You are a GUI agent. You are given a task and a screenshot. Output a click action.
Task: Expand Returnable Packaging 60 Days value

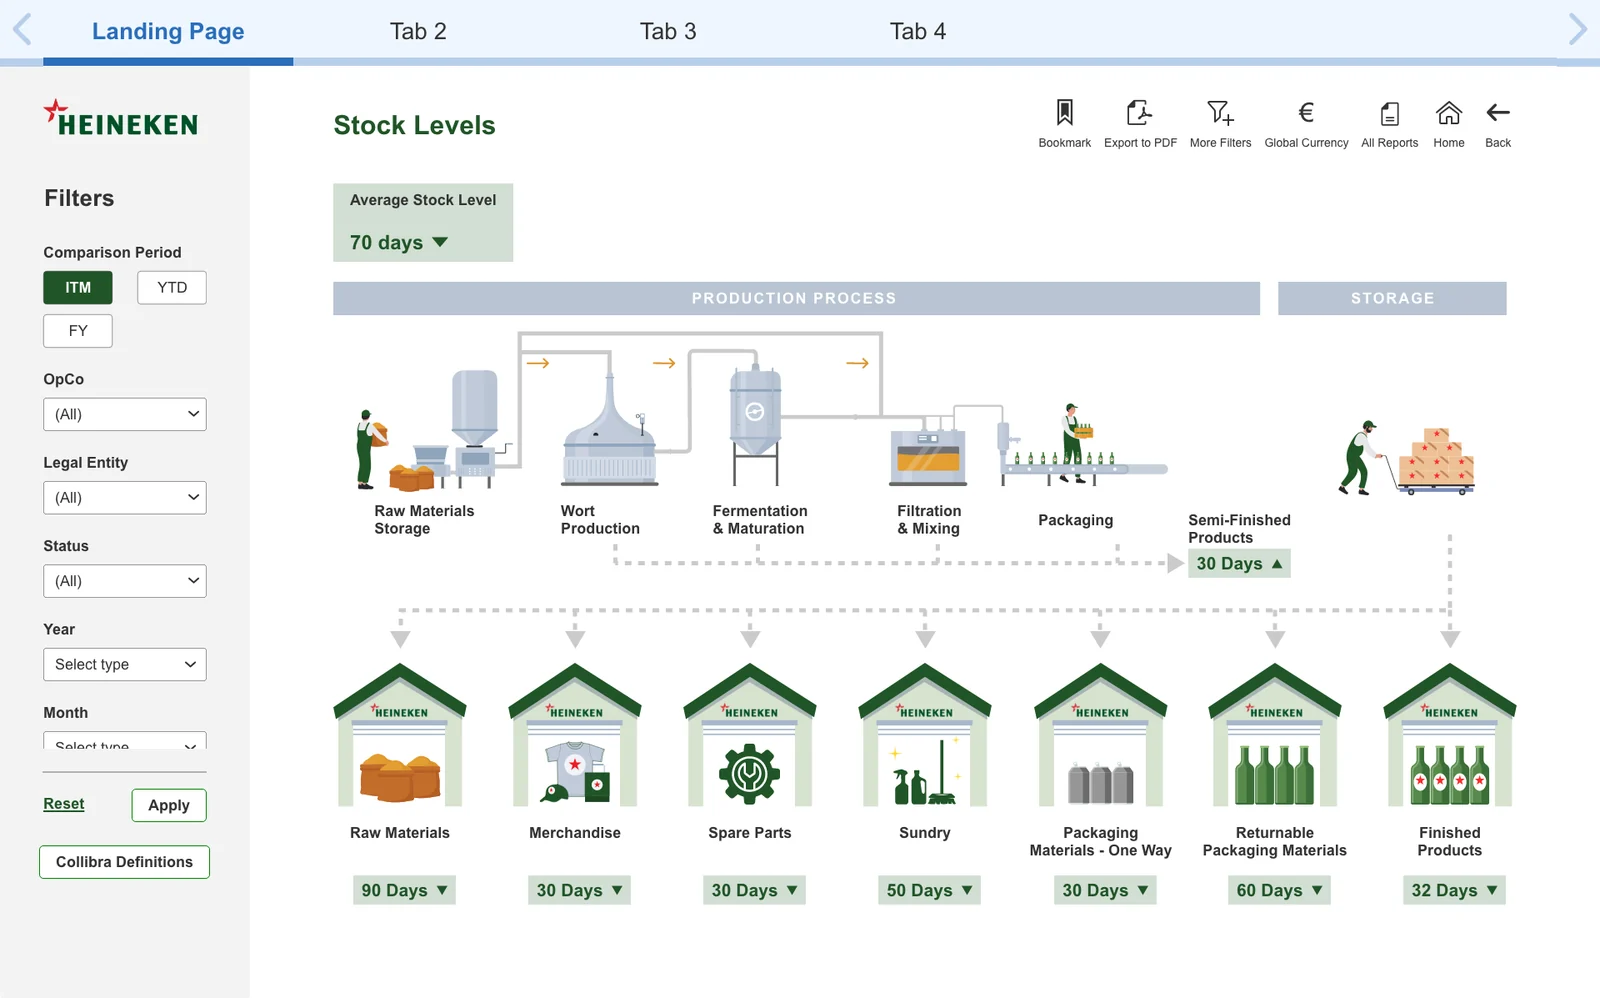[1279, 890]
